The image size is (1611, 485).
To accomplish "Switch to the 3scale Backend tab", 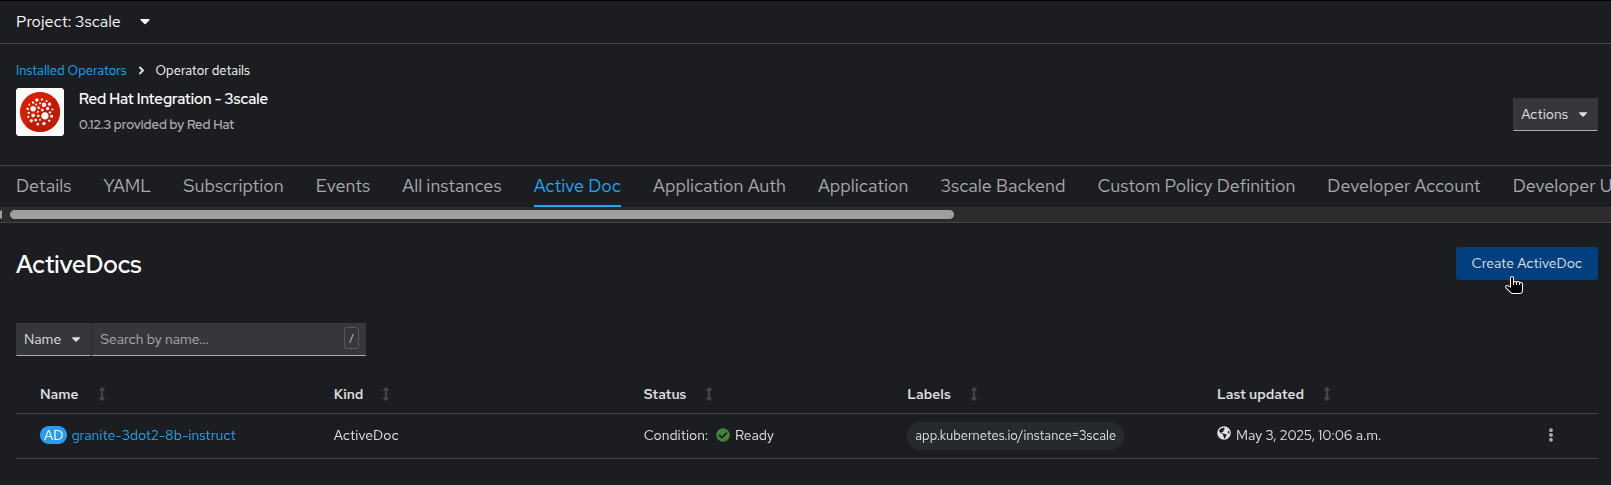I will click(x=1003, y=186).
